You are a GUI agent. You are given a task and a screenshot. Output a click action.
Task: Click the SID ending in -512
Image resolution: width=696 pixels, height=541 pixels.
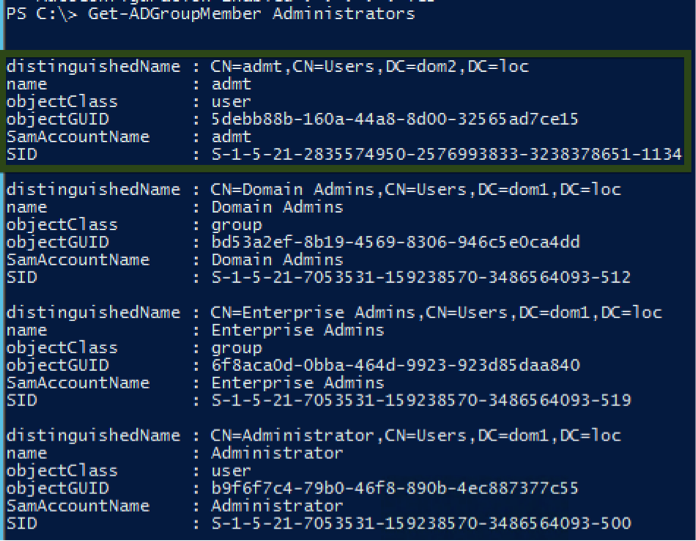(x=420, y=277)
